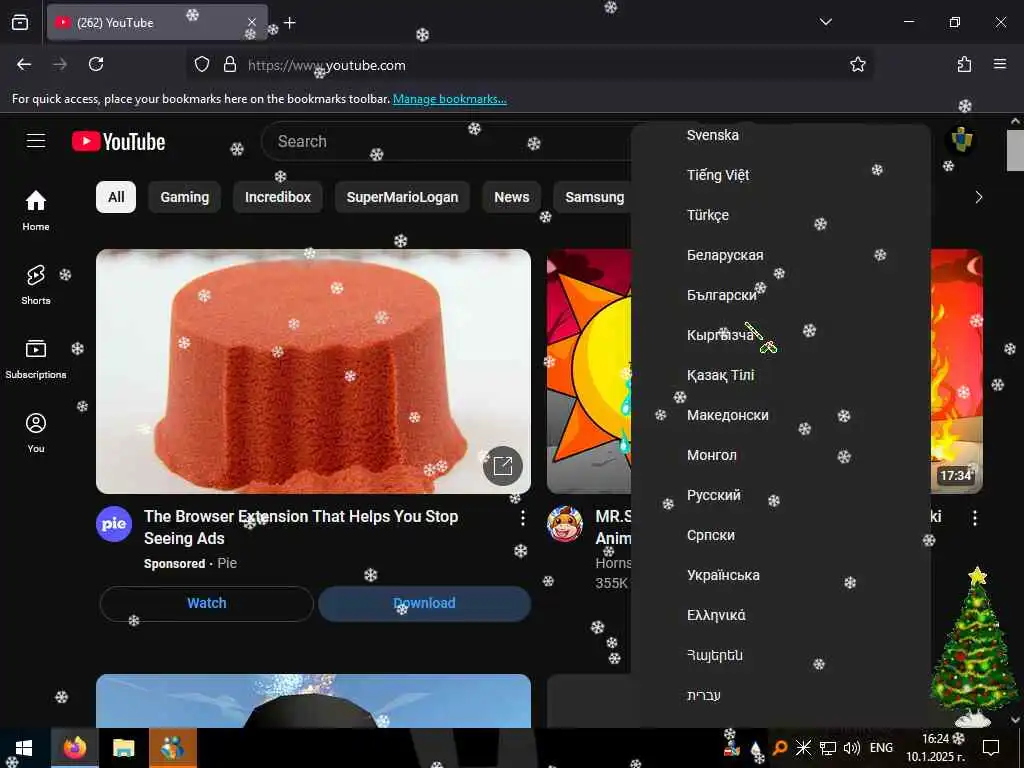Click the site security padlock icon
This screenshot has height=768, width=1024.
coord(229,64)
